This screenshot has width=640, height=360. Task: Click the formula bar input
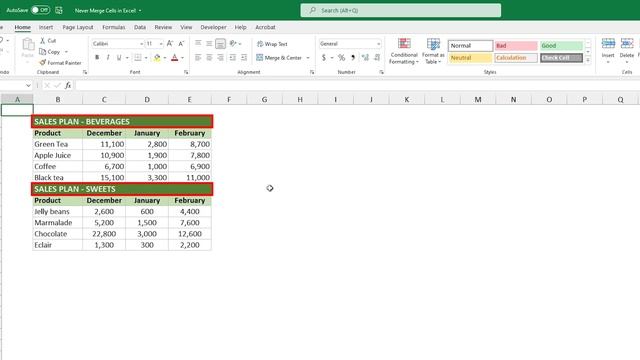pos(357,85)
